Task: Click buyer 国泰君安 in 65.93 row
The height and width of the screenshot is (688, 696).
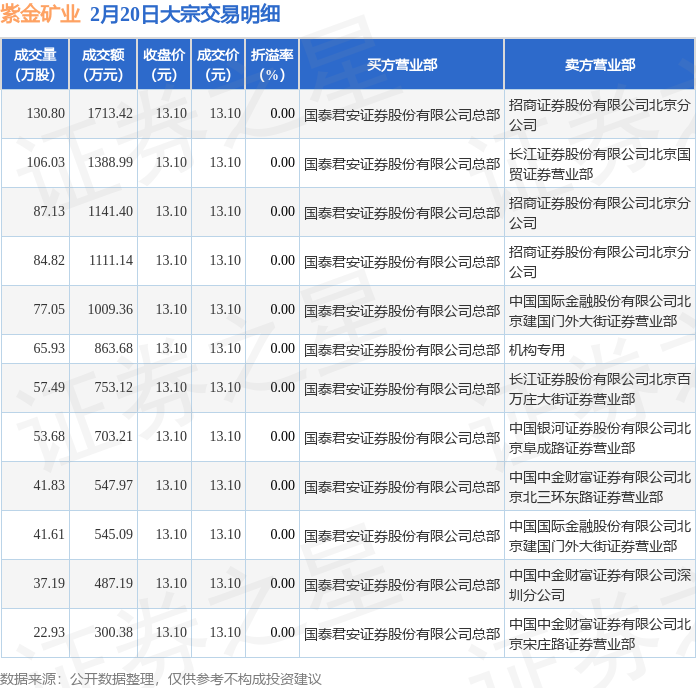Action: (x=402, y=350)
